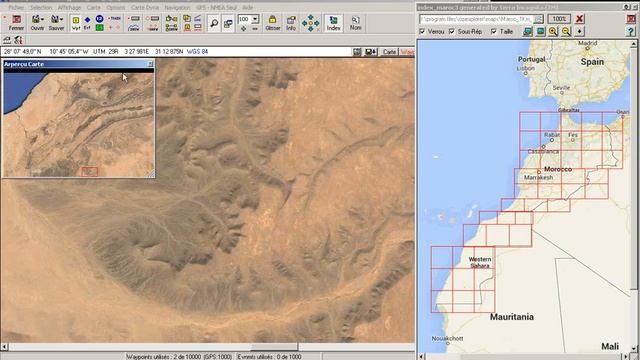The width and height of the screenshot is (640, 360).
Task: Open the Aide menu
Action: coord(247,7)
